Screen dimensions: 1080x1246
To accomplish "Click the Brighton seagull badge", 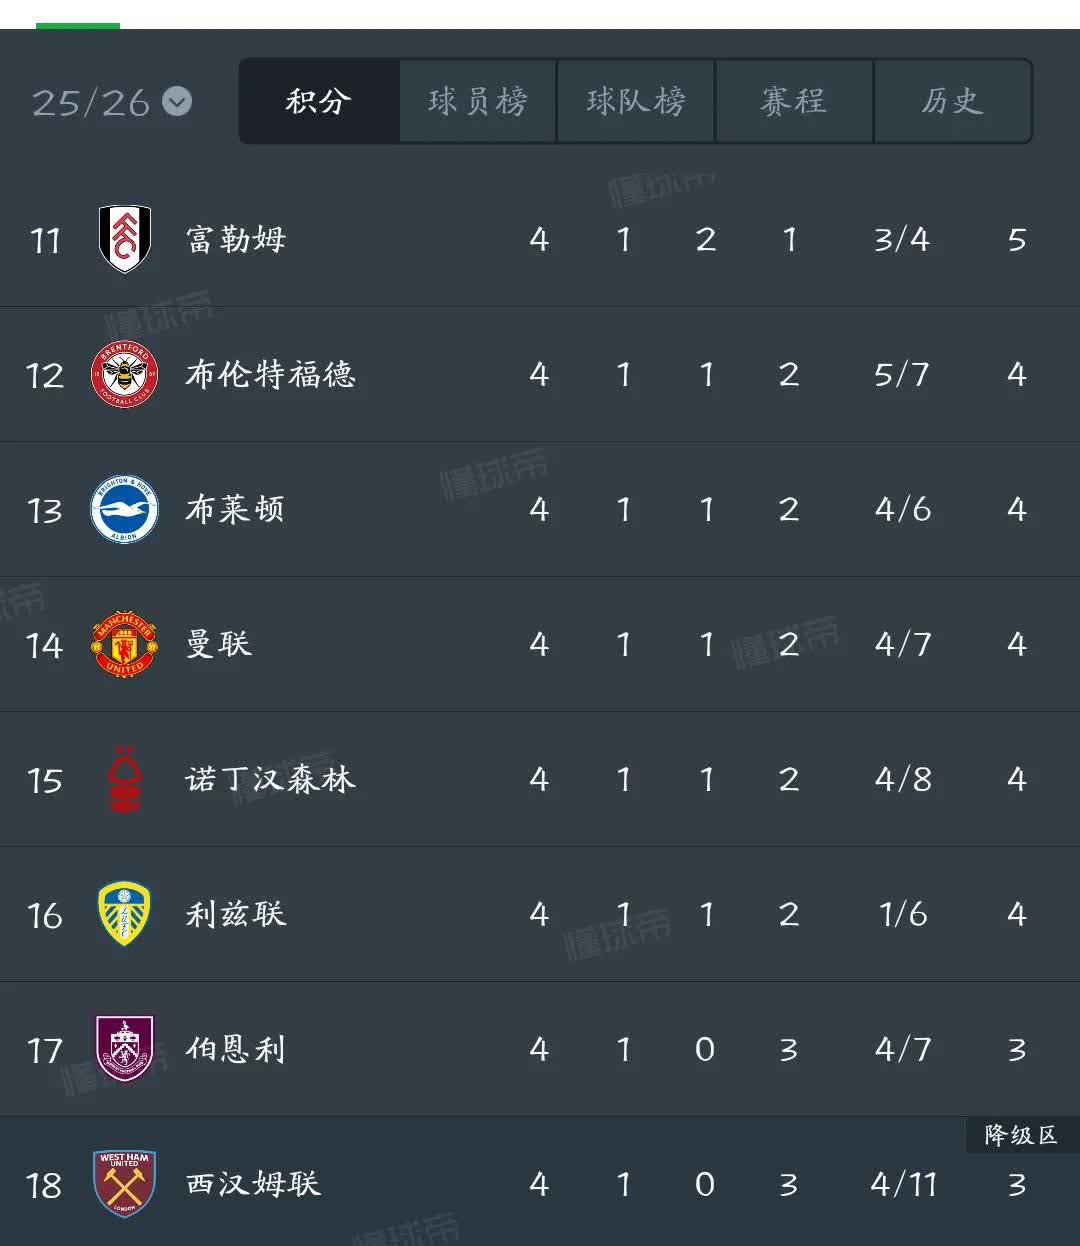I will point(125,509).
